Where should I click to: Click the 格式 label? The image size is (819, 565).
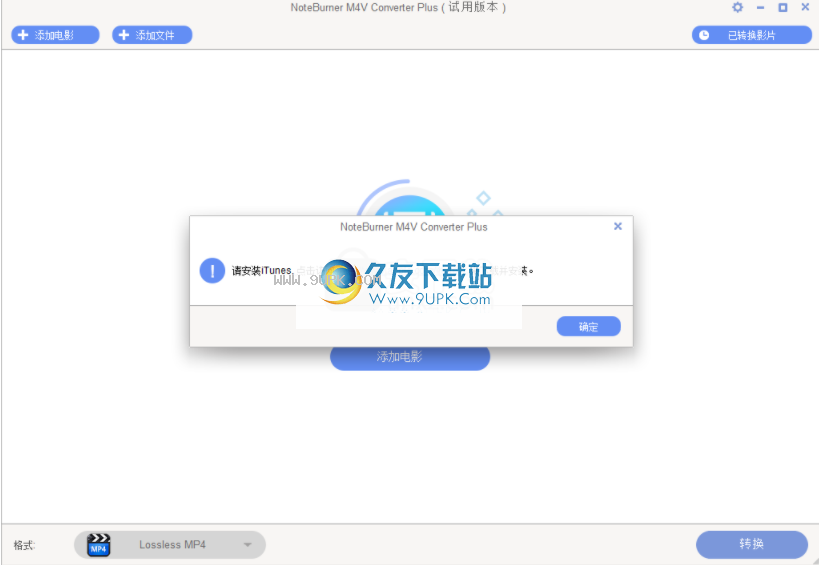tap(25, 545)
